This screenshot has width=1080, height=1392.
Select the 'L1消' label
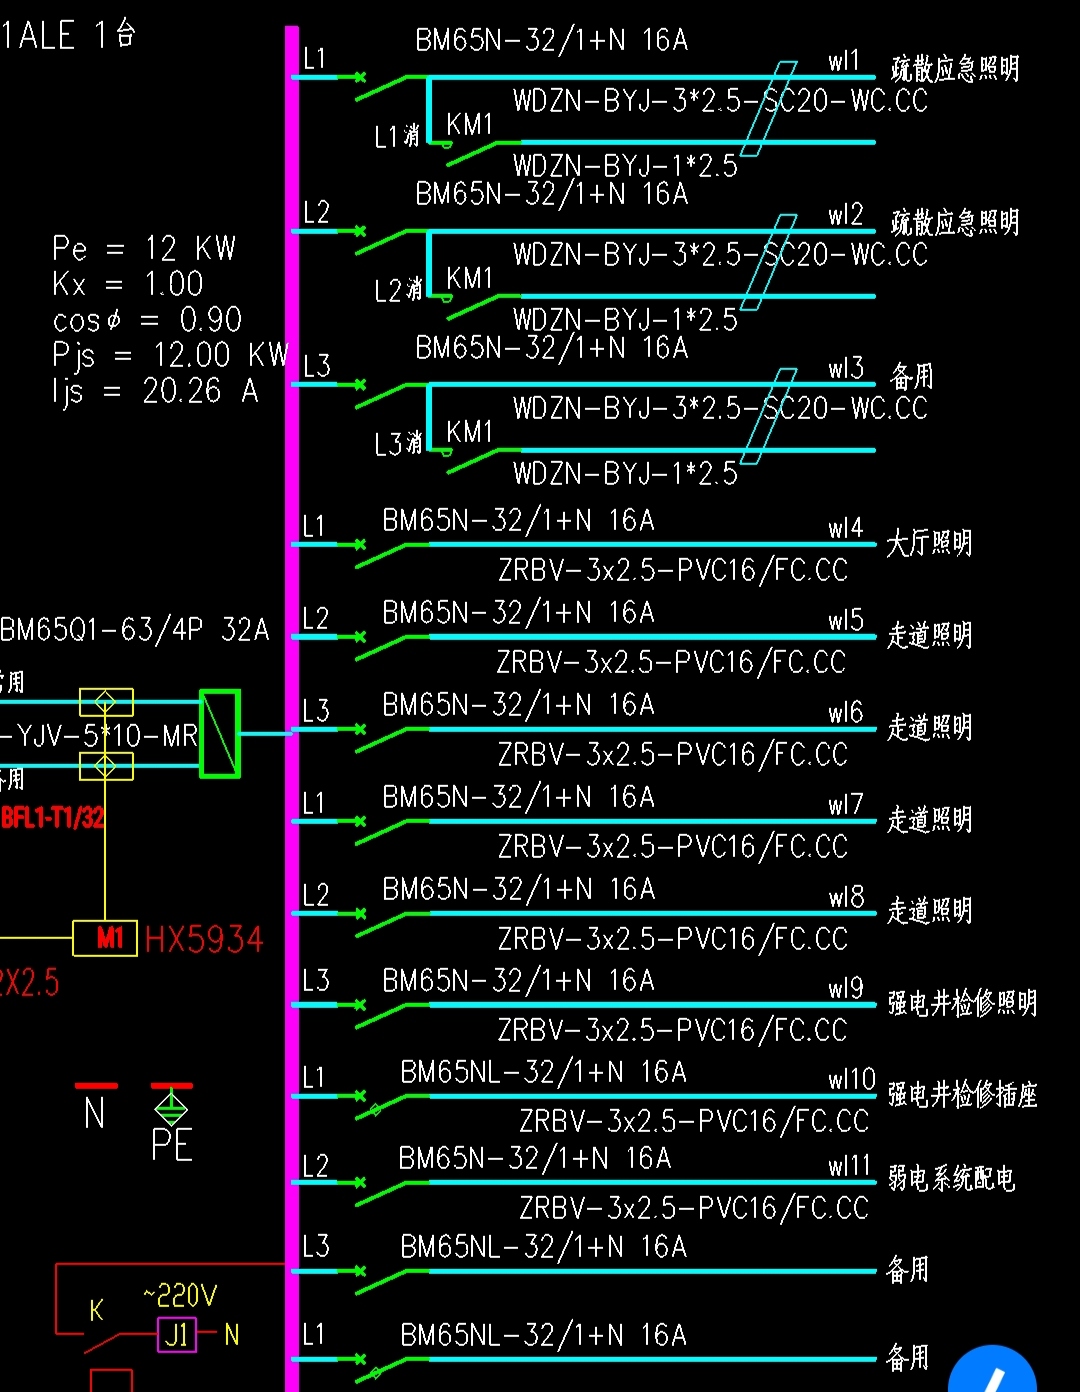pyautogui.click(x=397, y=137)
